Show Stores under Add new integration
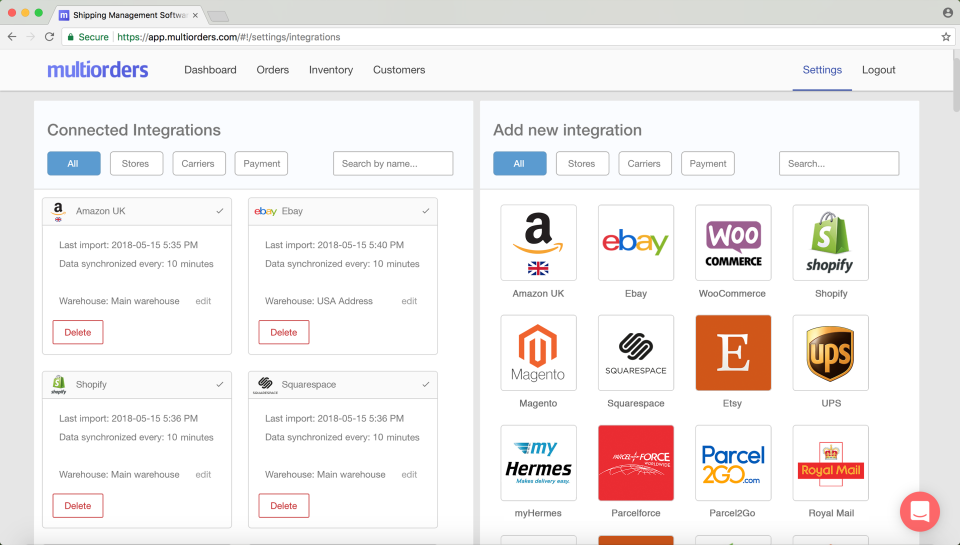Screen dimensions: 960x545 point(582,164)
